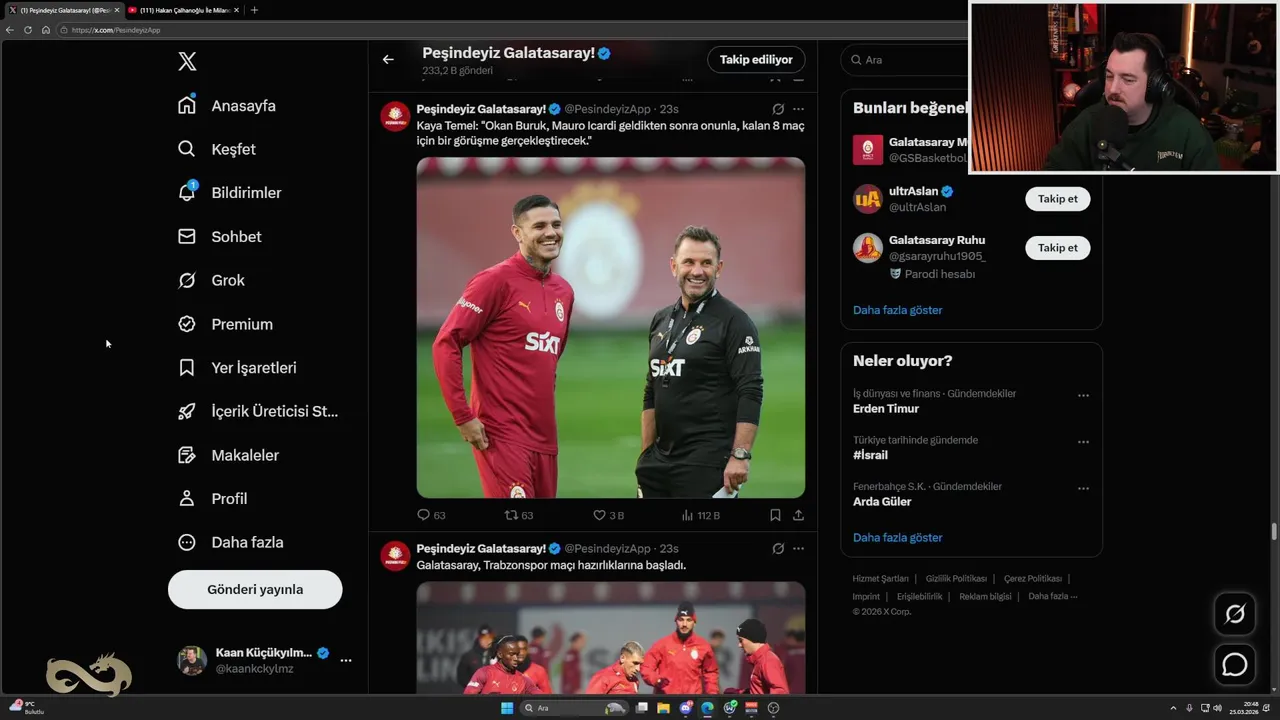The width and height of the screenshot is (1280, 720).
Task: Reply to Kaya Temel post with 63 comments
Action: point(431,515)
